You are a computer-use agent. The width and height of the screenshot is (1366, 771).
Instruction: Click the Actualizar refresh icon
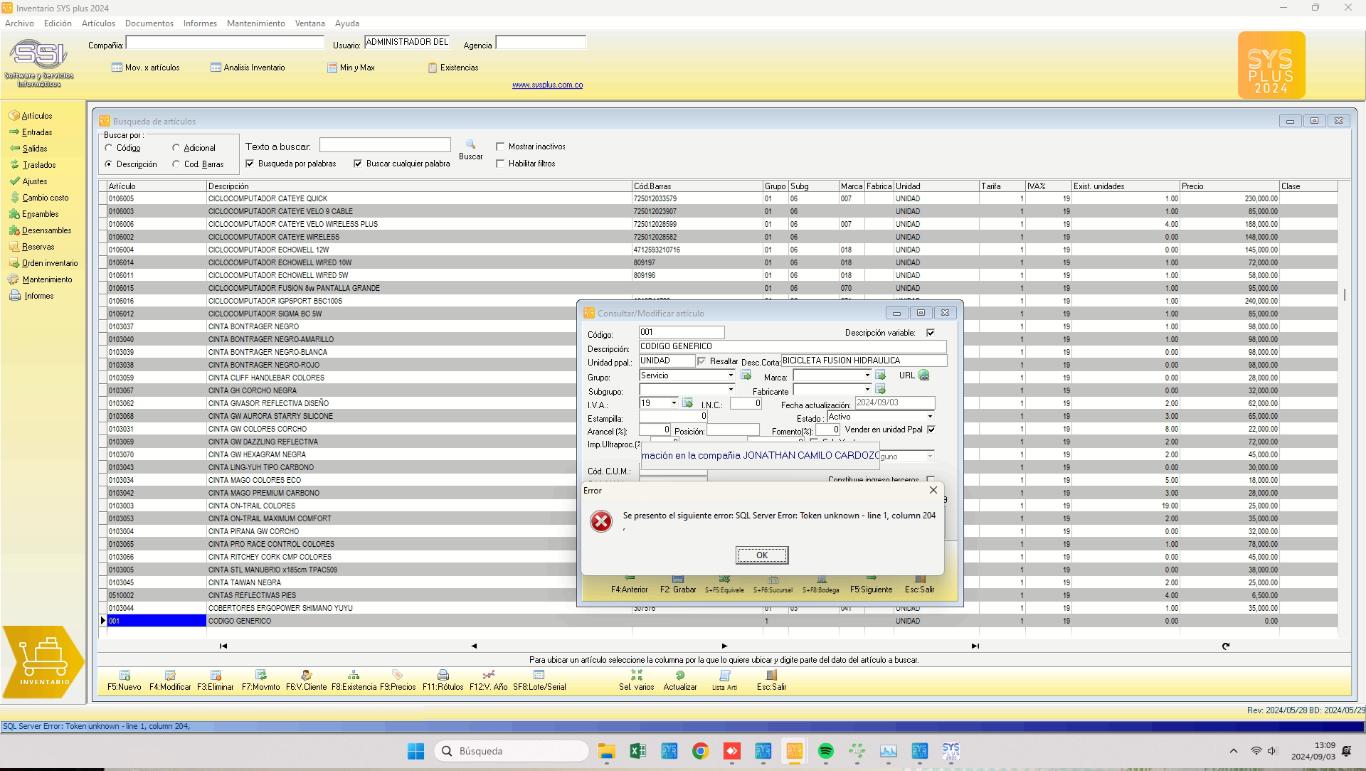click(x=680, y=675)
